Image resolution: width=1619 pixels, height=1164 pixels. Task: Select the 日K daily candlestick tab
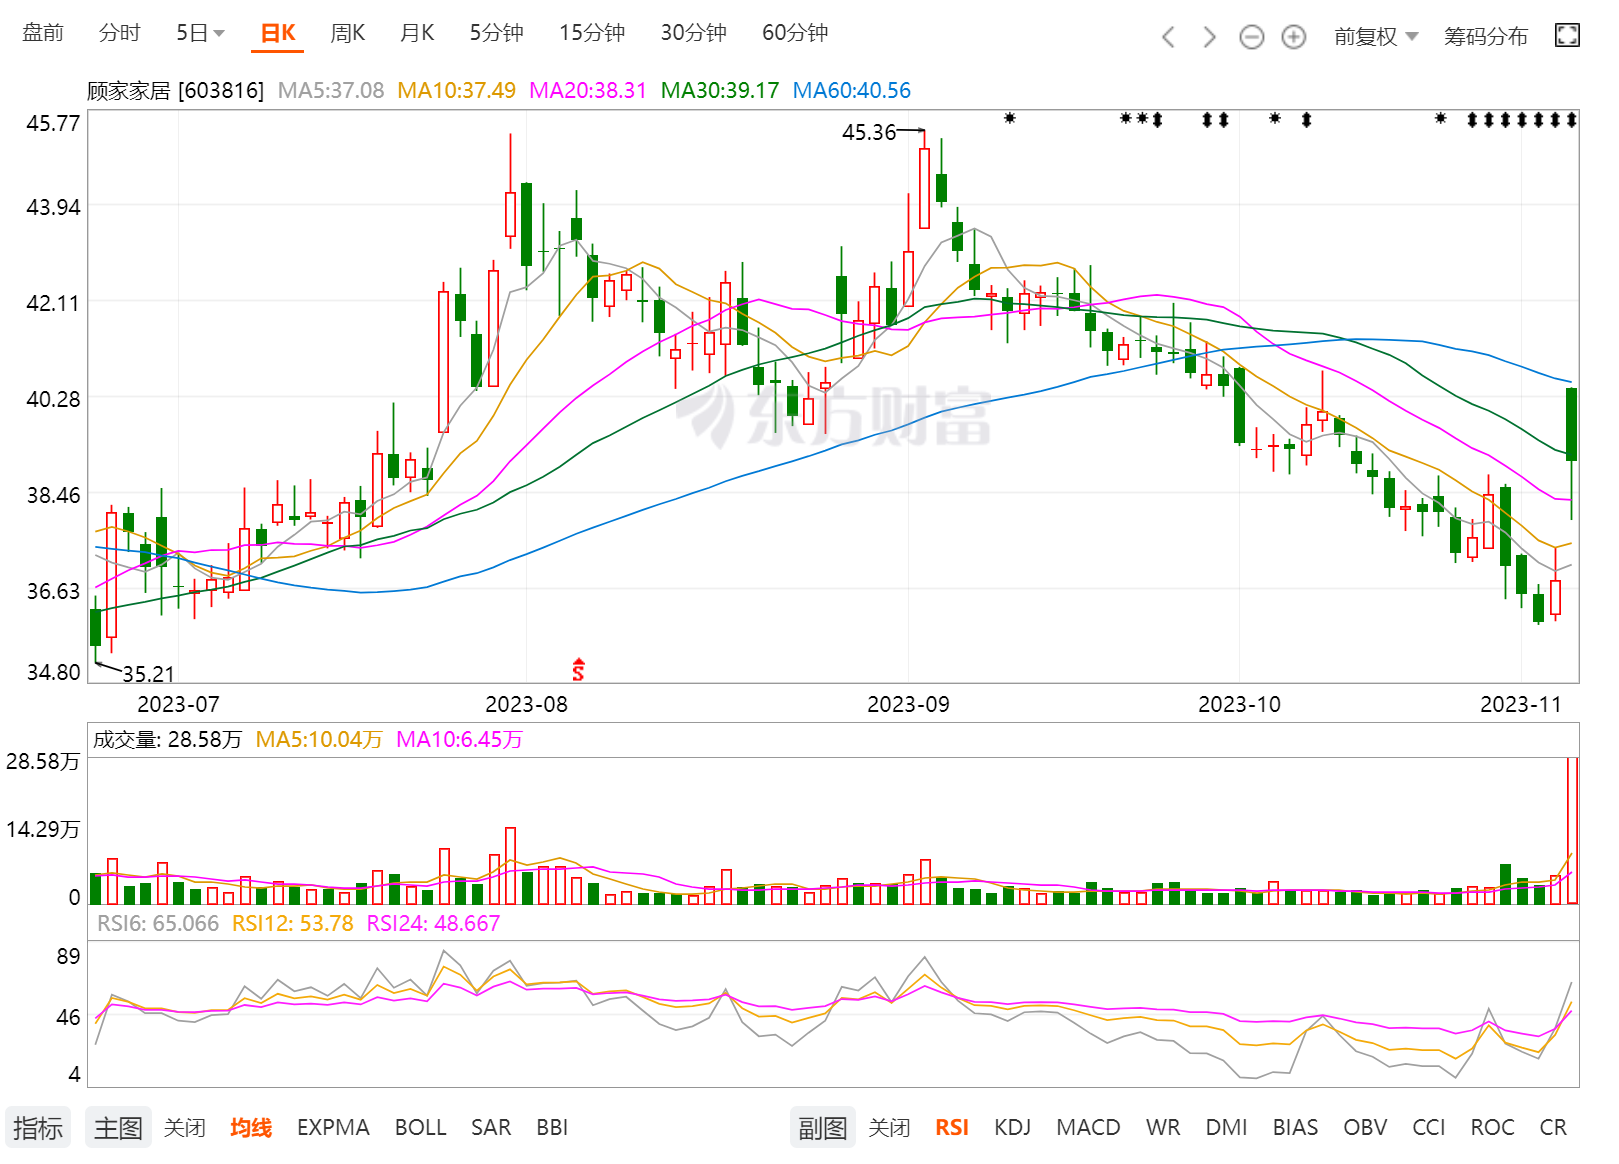coord(278,33)
